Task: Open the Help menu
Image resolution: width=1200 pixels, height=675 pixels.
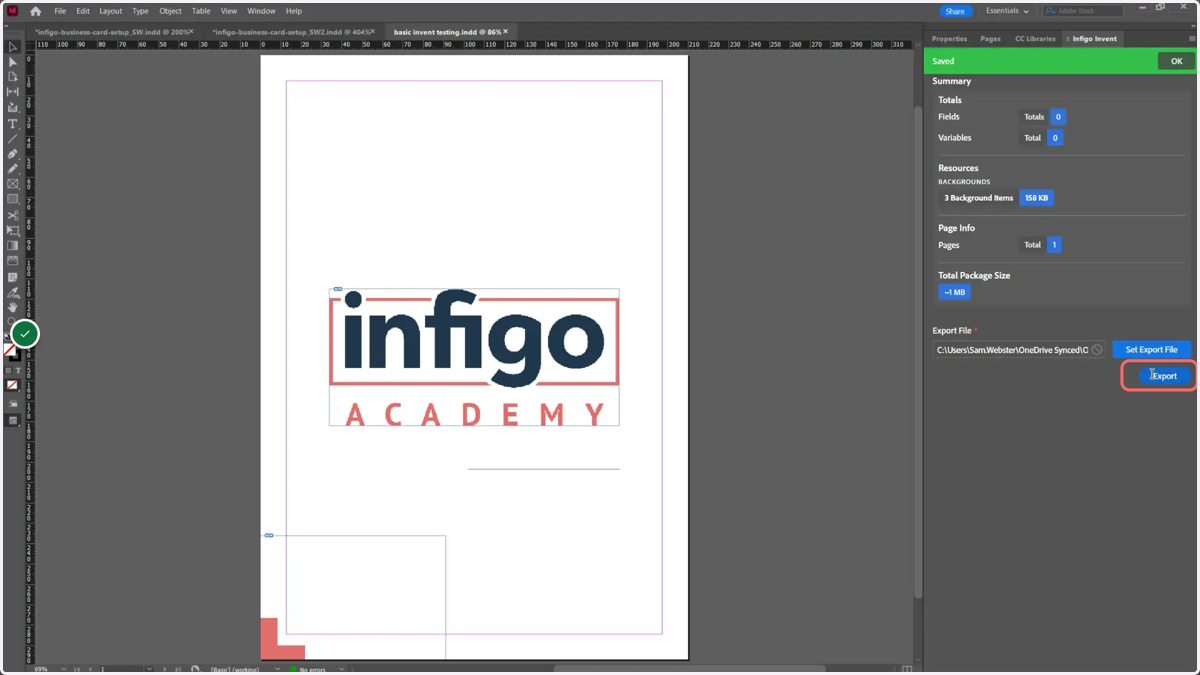Action: (293, 11)
